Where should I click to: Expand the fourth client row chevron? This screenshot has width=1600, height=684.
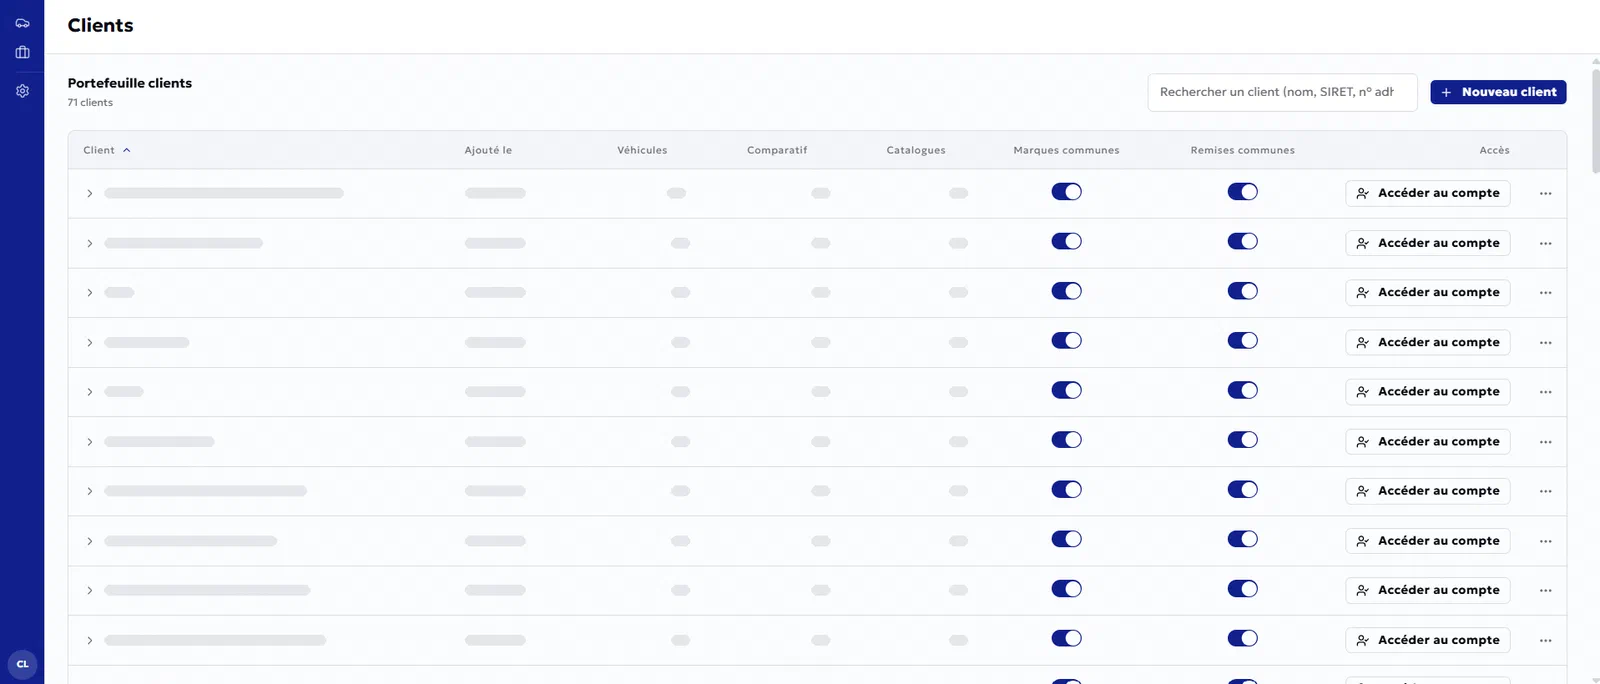click(x=89, y=342)
